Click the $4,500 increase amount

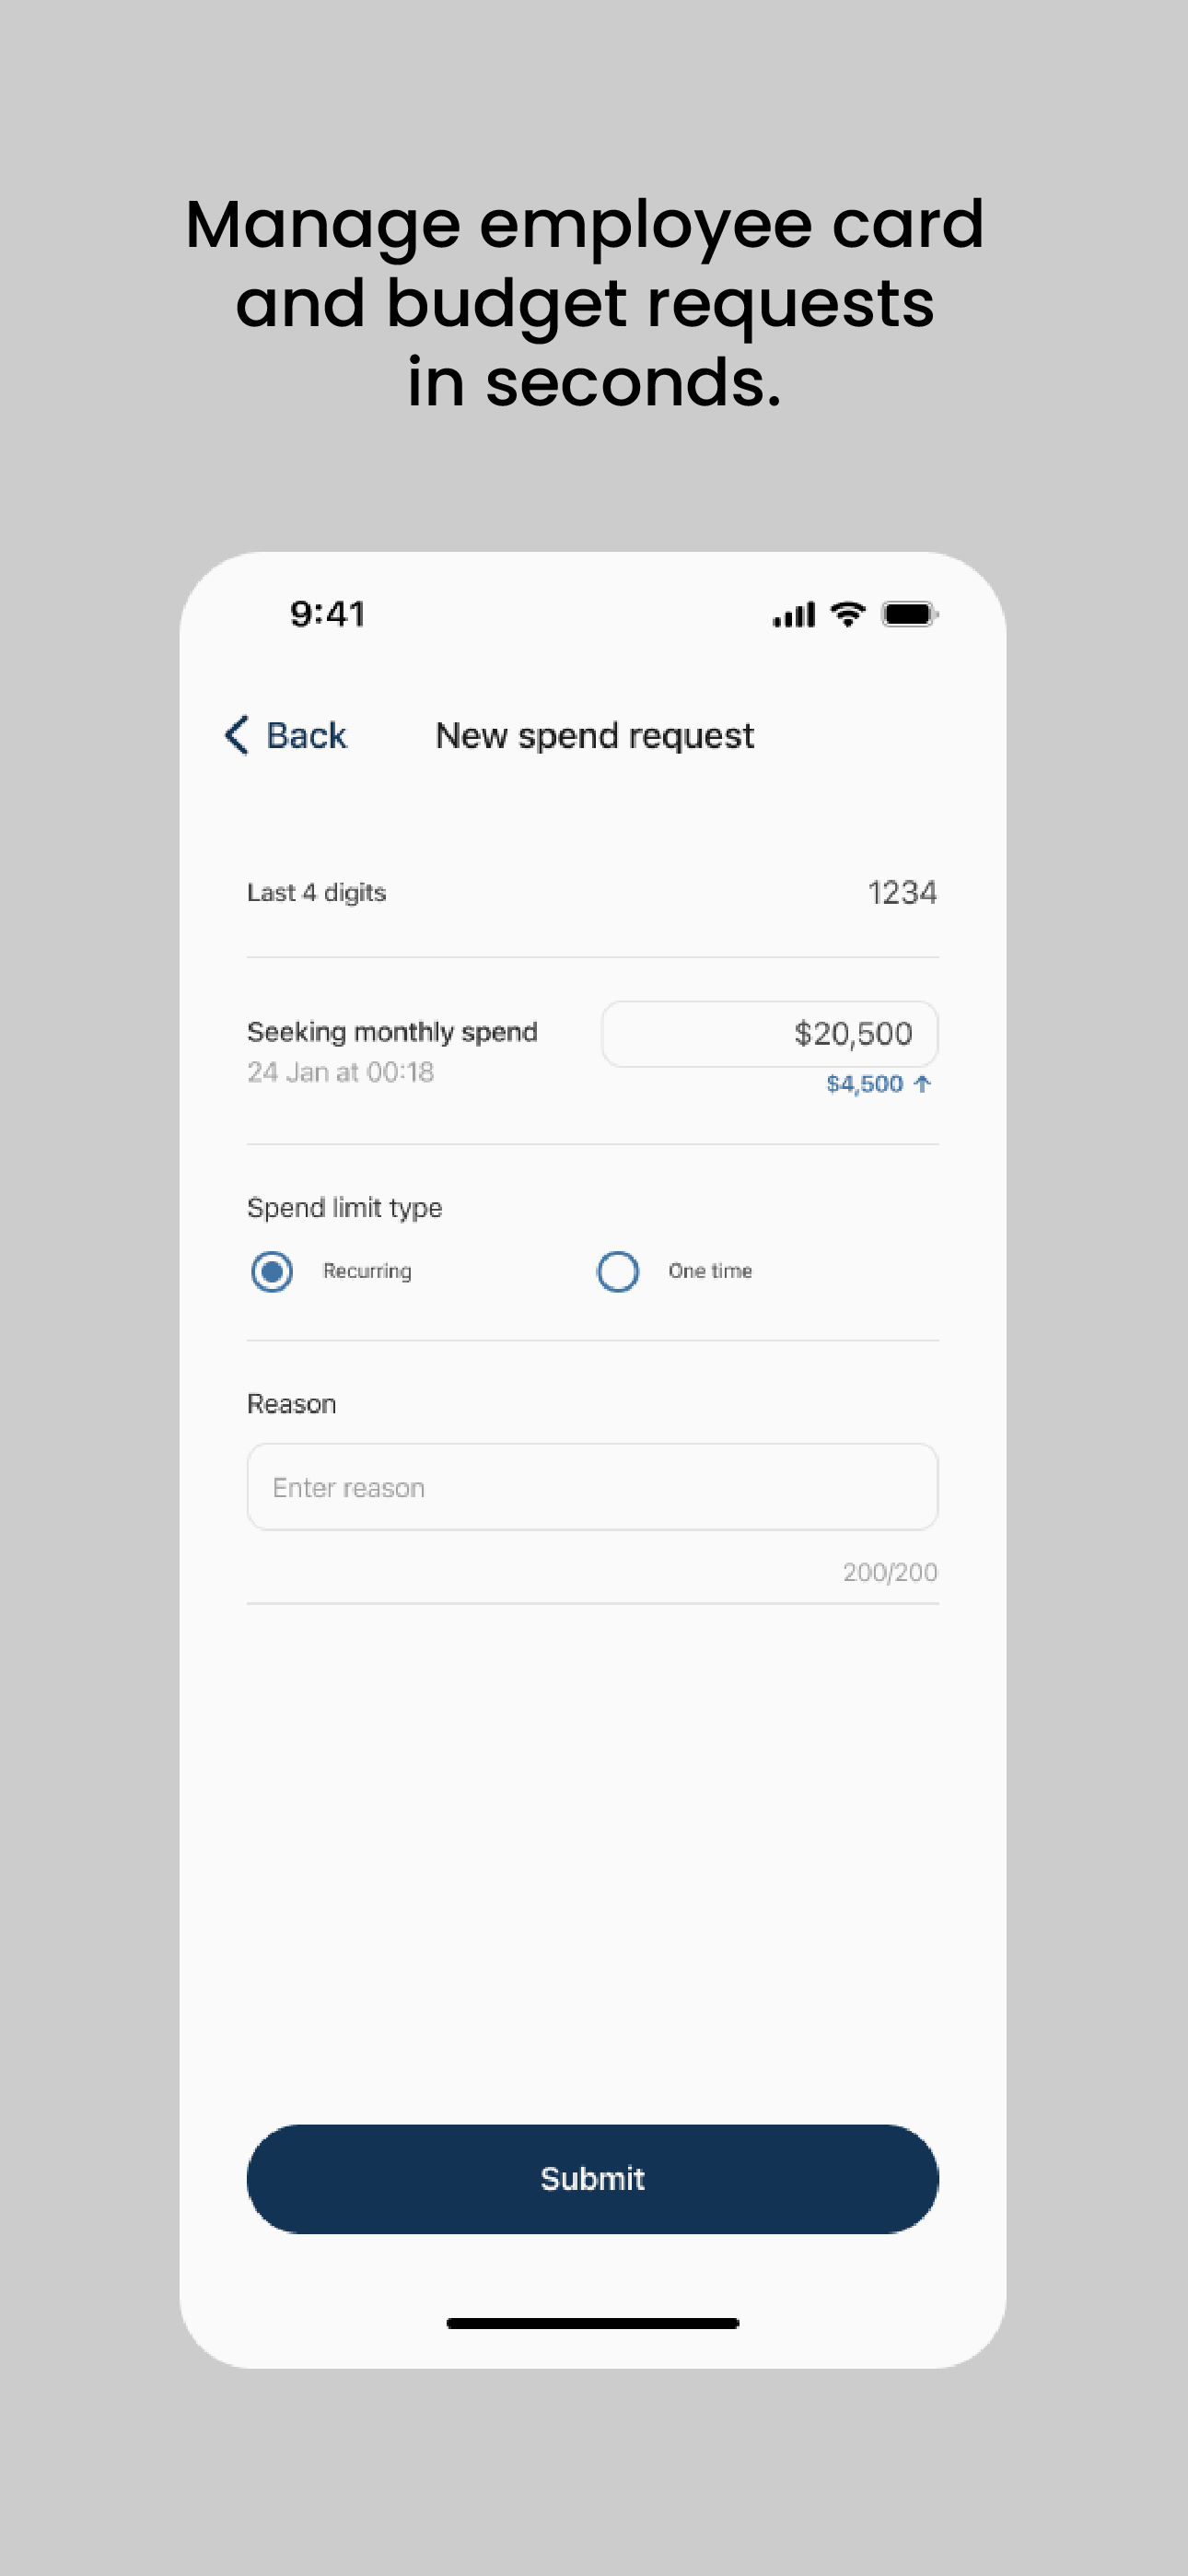864,1084
